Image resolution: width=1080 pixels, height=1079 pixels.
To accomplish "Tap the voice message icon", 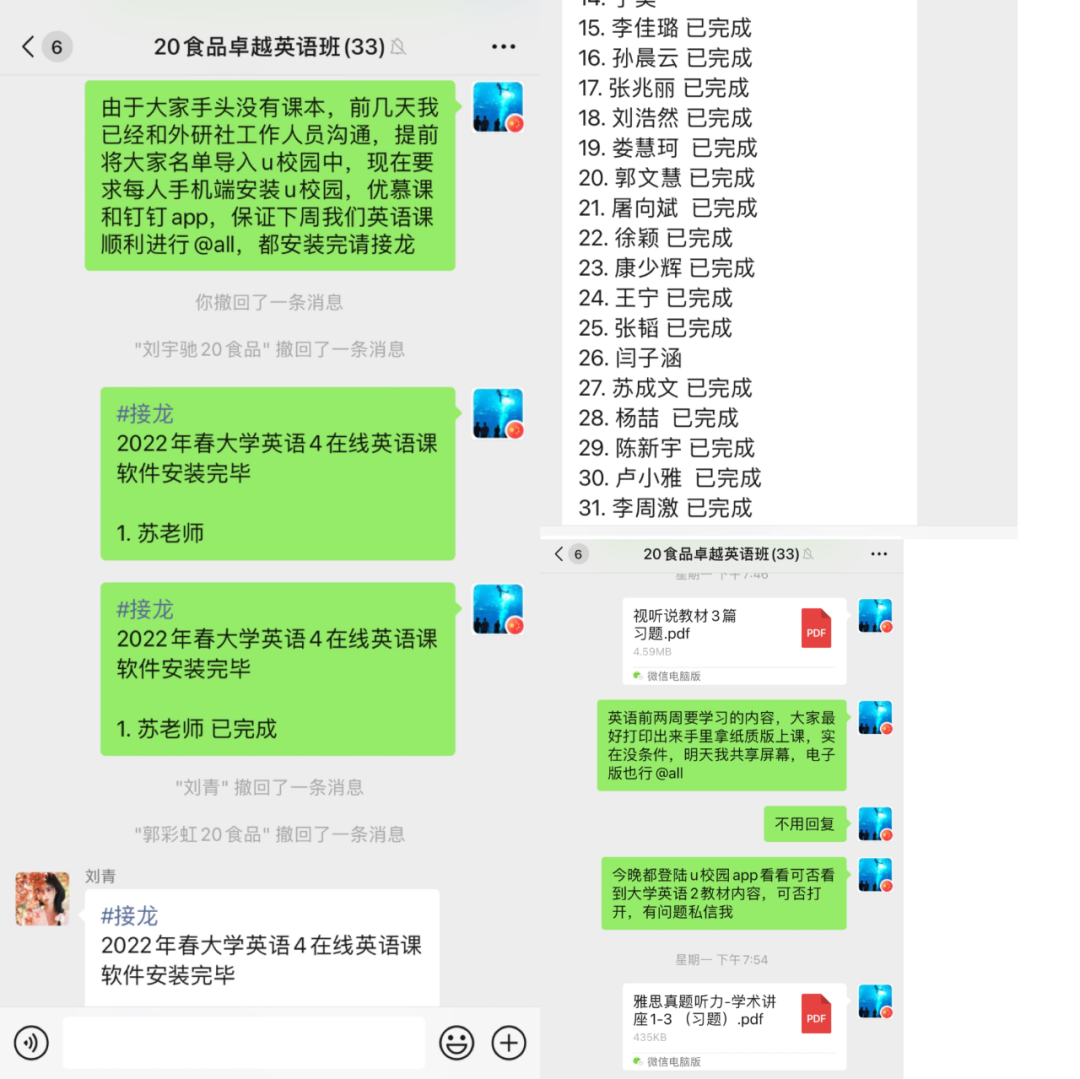I will point(32,1043).
